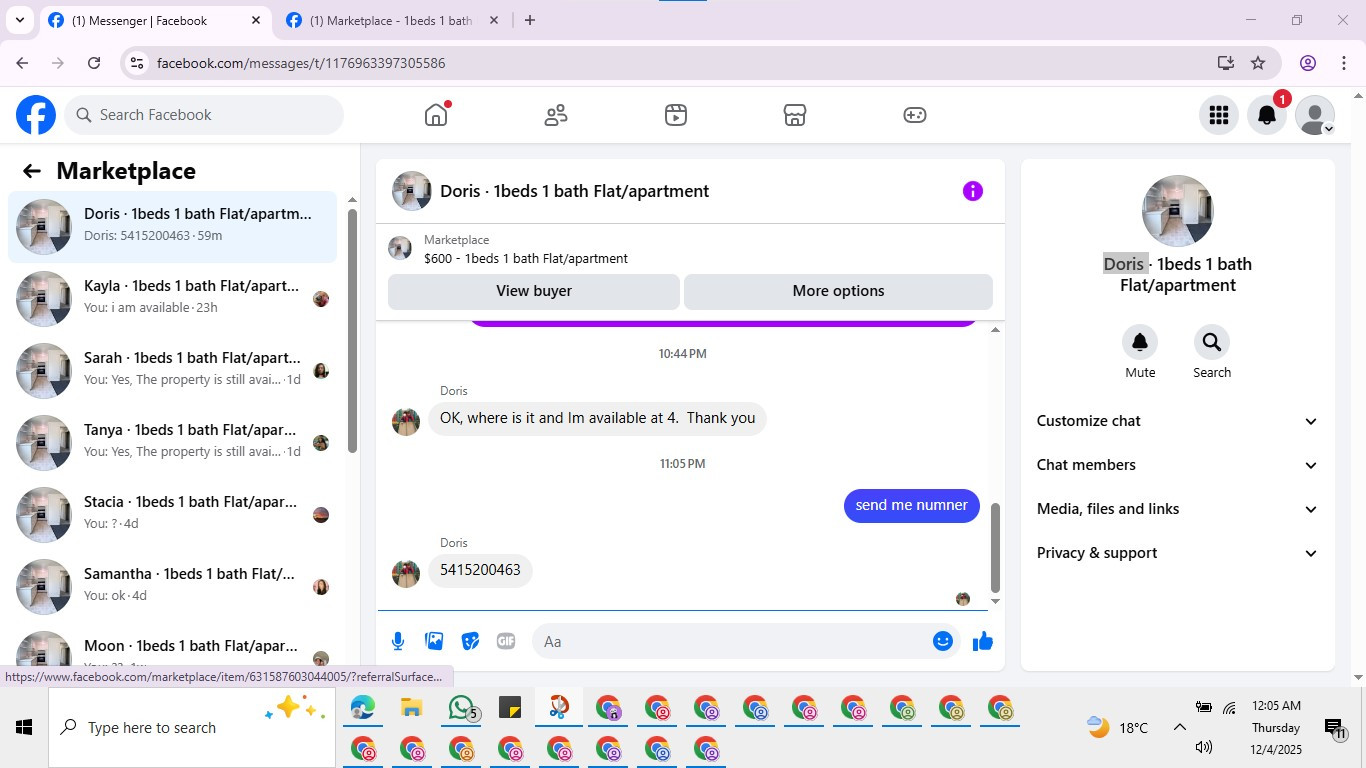
Task: Send a thumbs-up like
Action: tap(983, 641)
